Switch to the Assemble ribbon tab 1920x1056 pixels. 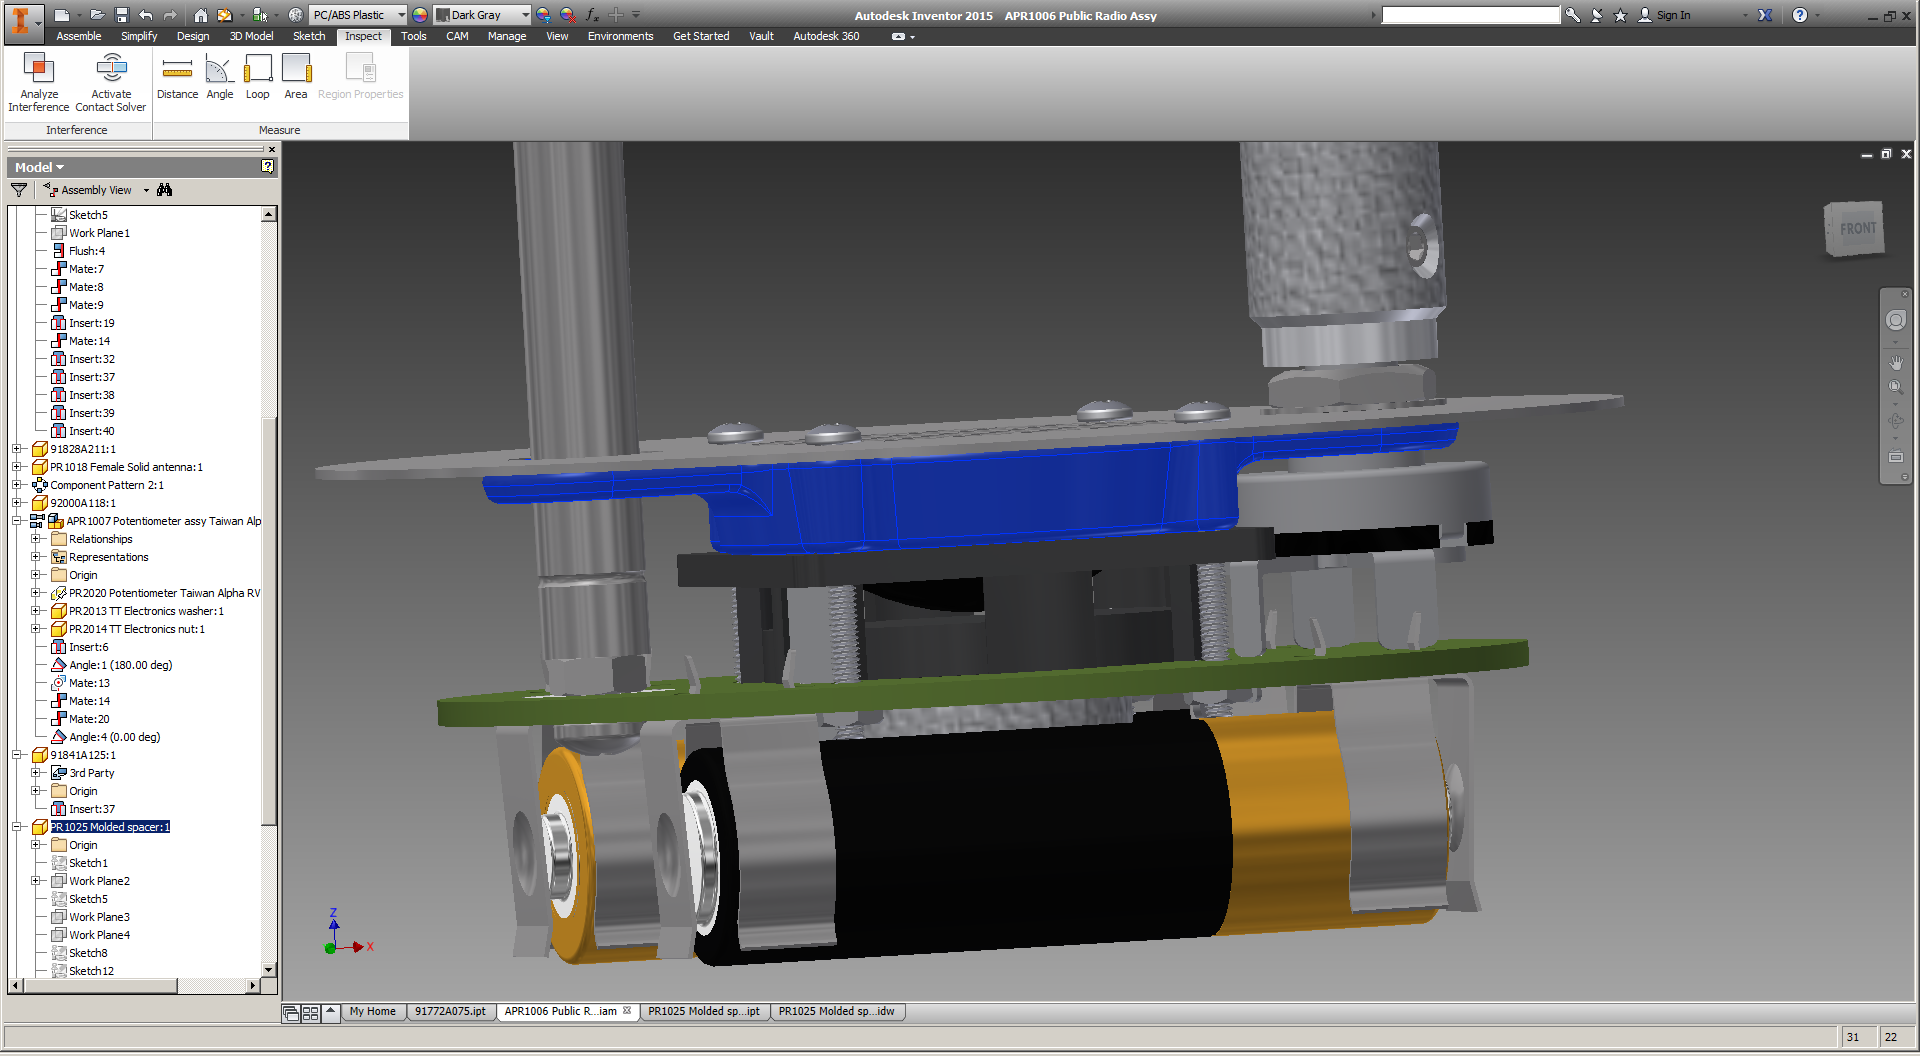pyautogui.click(x=79, y=36)
